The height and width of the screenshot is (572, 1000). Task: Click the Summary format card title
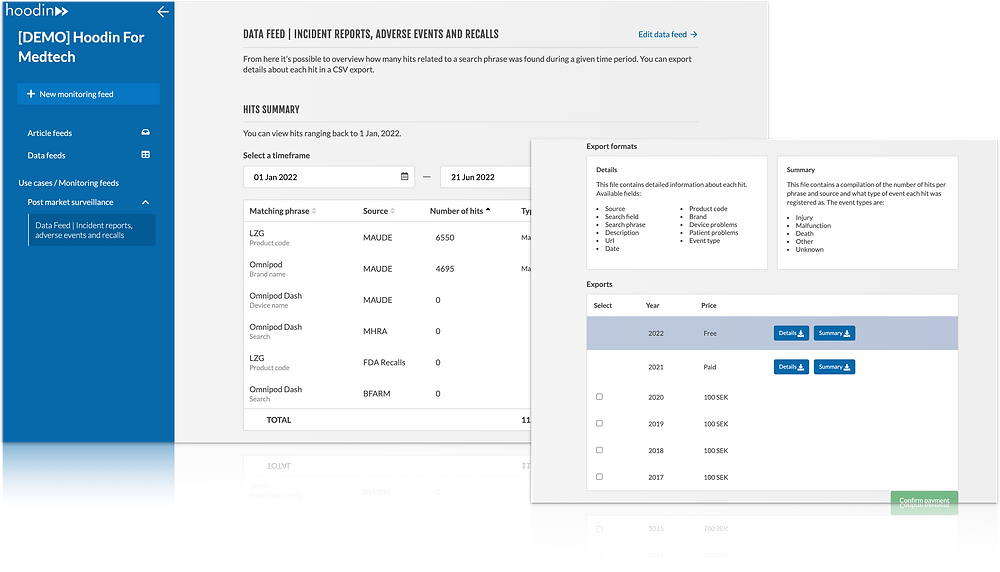click(800, 170)
